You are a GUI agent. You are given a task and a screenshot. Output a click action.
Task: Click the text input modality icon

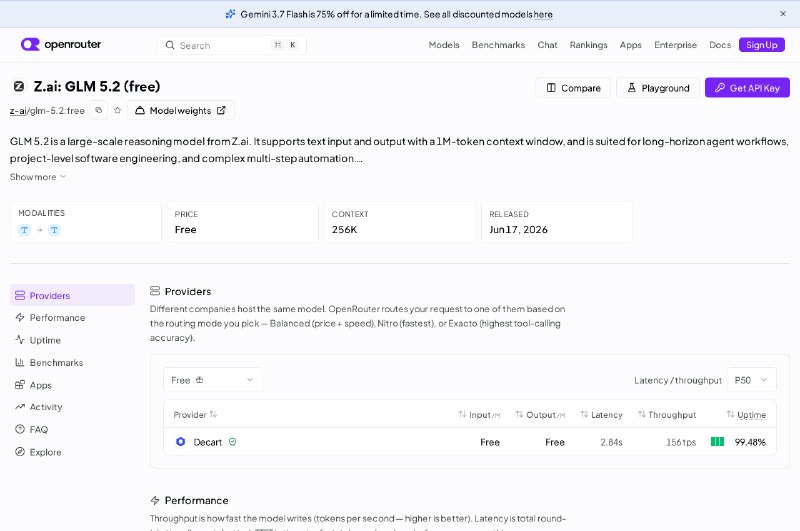coord(24,230)
